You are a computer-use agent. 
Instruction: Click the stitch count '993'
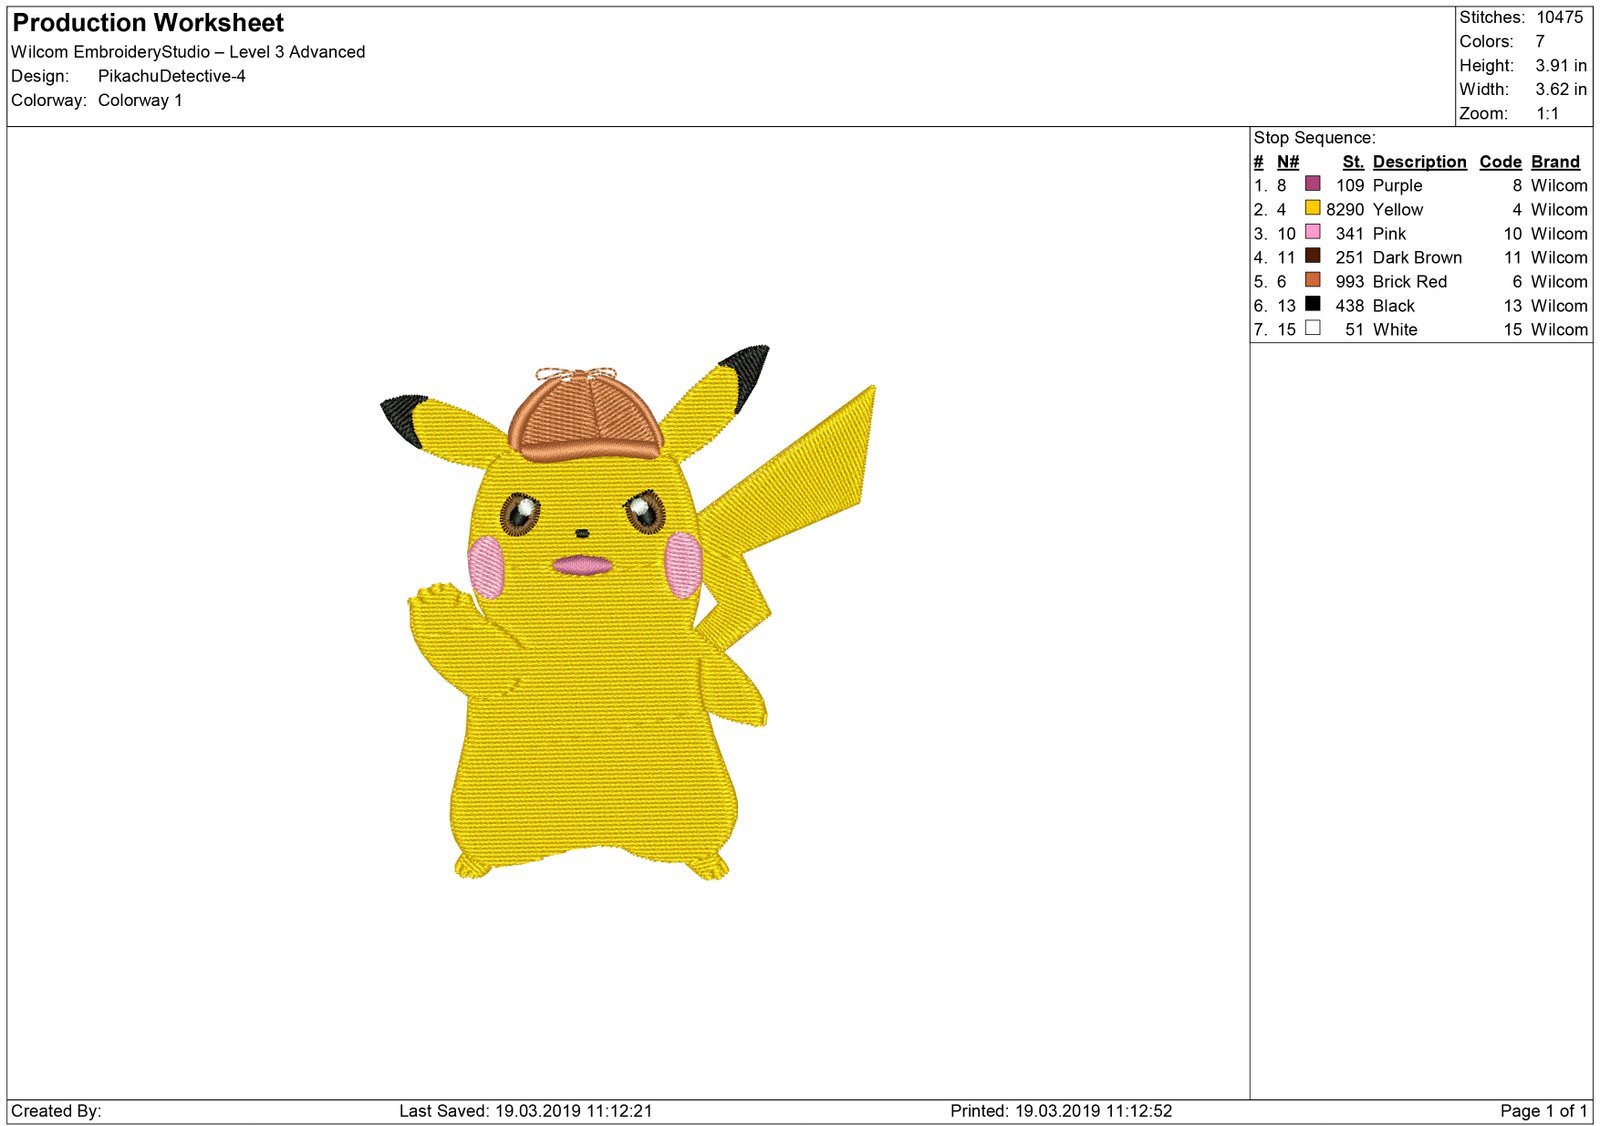click(x=1350, y=282)
